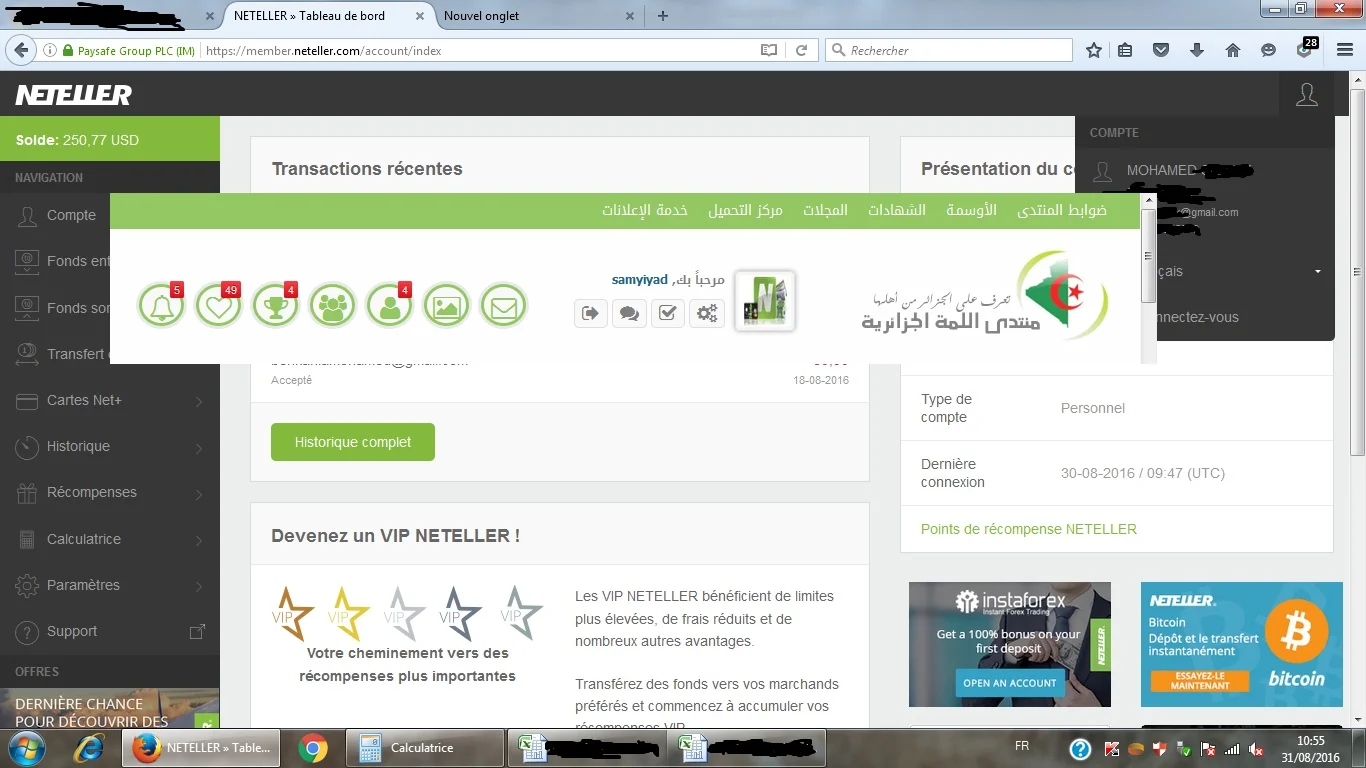This screenshot has height=768, width=1366.
Task: Click the Historique complet button
Action: (352, 442)
